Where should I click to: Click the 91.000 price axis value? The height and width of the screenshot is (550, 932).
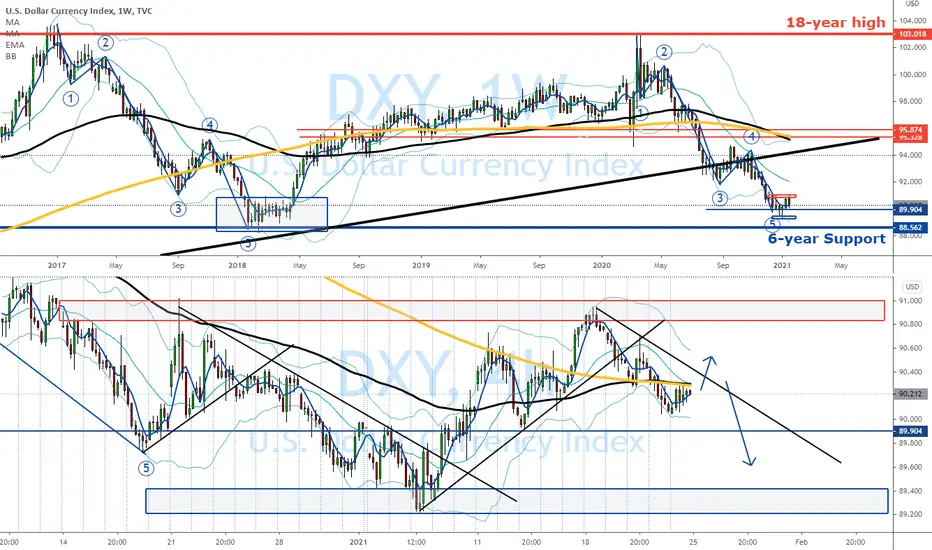pos(912,301)
